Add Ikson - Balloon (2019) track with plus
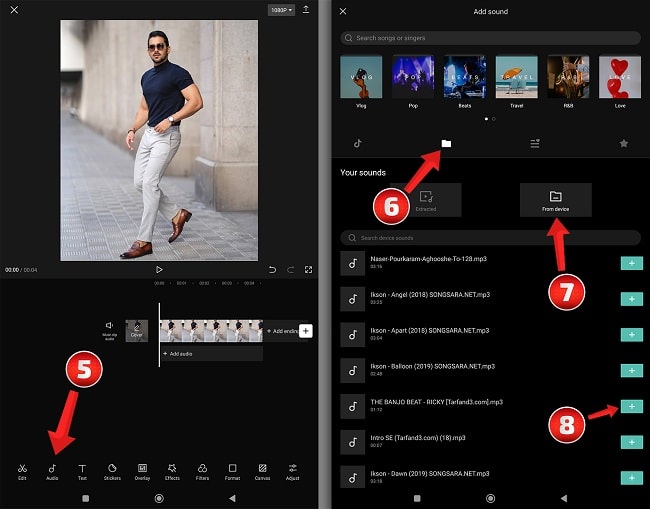The height and width of the screenshot is (509, 650). pyautogui.click(x=632, y=370)
